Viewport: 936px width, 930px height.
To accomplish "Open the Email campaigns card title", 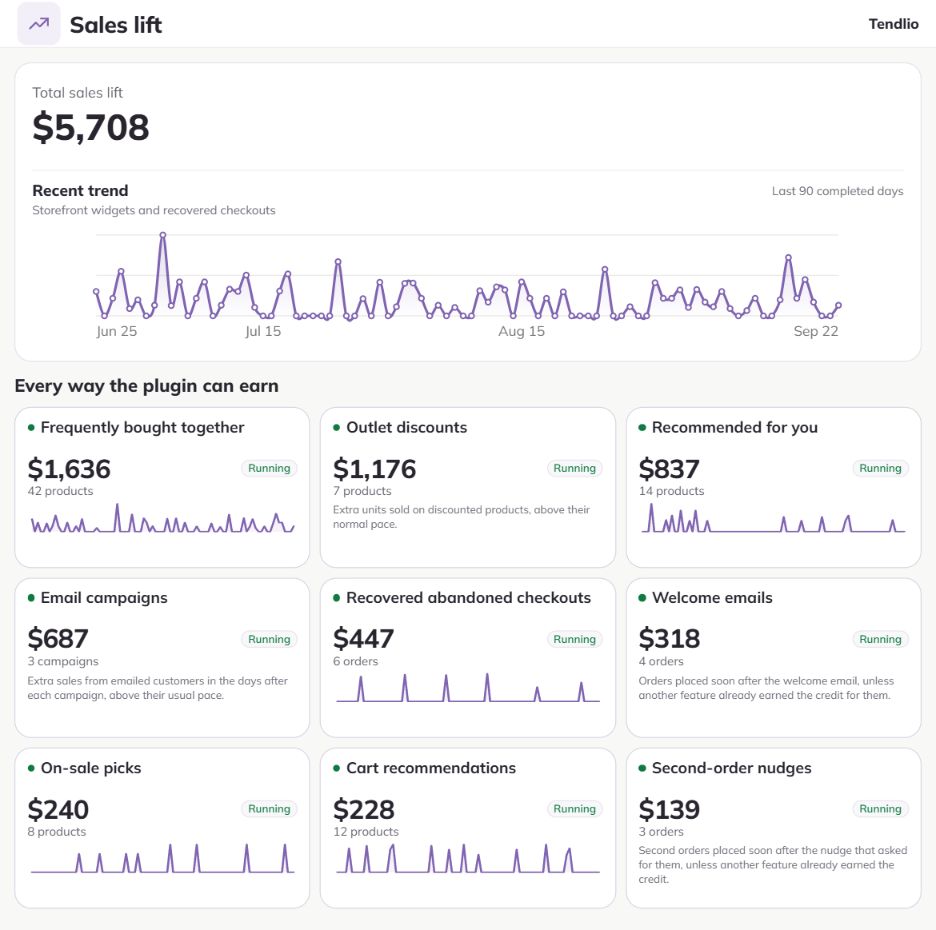I will tap(104, 598).
